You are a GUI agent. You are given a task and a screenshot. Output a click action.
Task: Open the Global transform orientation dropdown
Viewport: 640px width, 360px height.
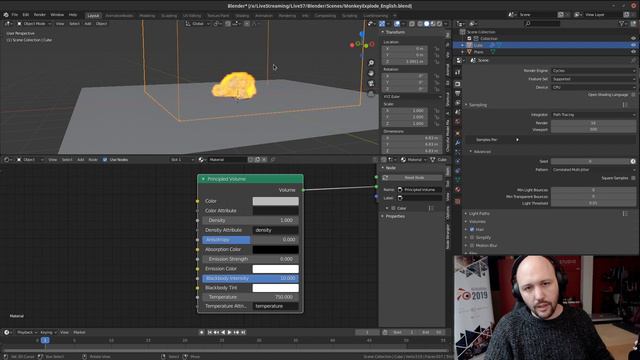(198, 24)
